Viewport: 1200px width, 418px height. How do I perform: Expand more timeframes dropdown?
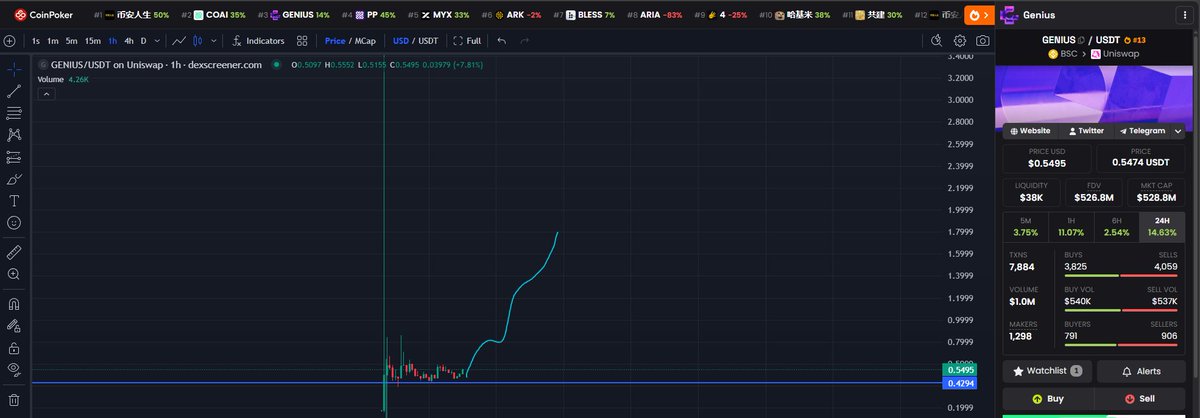pos(157,41)
